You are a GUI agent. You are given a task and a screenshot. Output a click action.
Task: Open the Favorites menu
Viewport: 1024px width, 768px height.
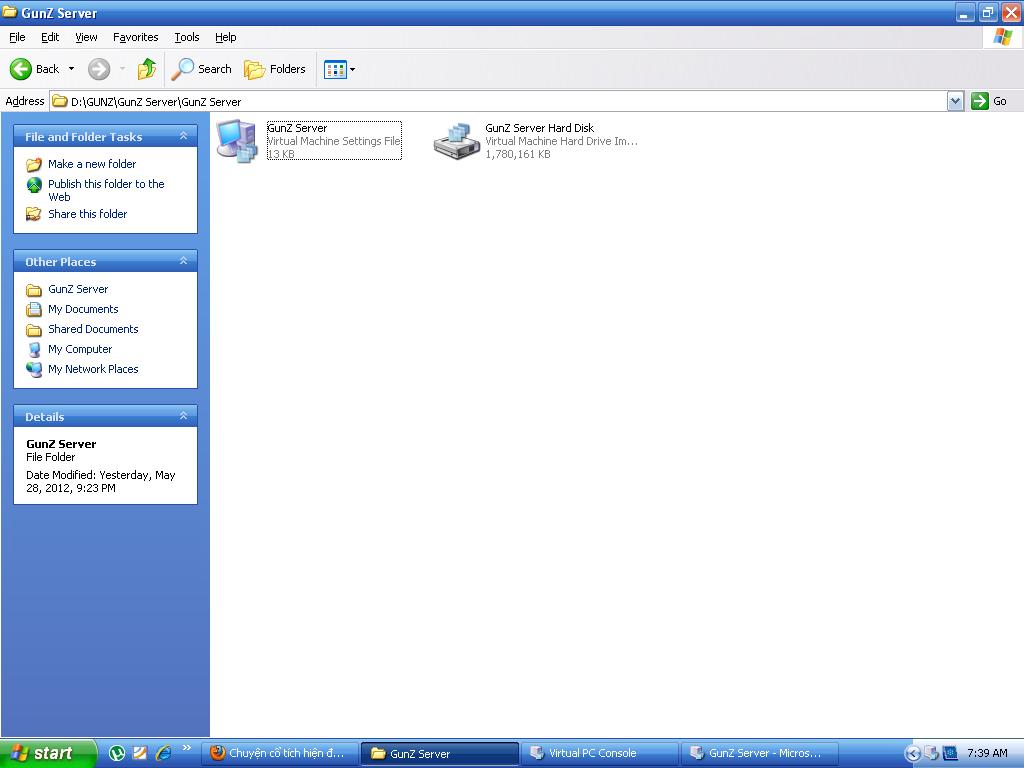(x=135, y=37)
